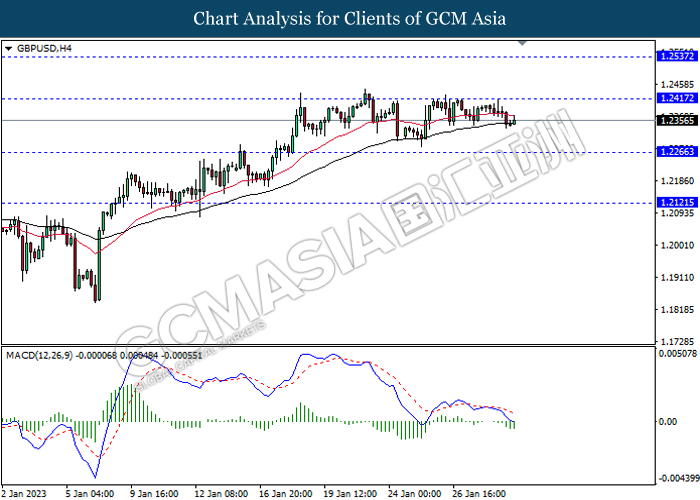Select the 2 Jan 2023 time label
The height and width of the screenshot is (500, 700).
coord(24,494)
